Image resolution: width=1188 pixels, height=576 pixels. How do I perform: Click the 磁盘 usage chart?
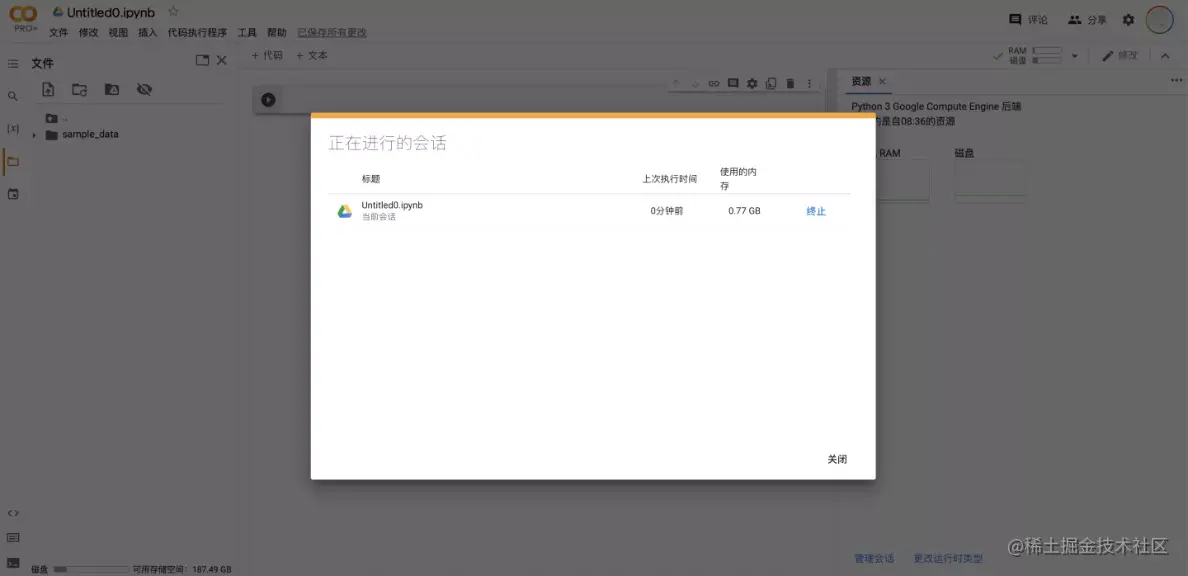[x=990, y=181]
